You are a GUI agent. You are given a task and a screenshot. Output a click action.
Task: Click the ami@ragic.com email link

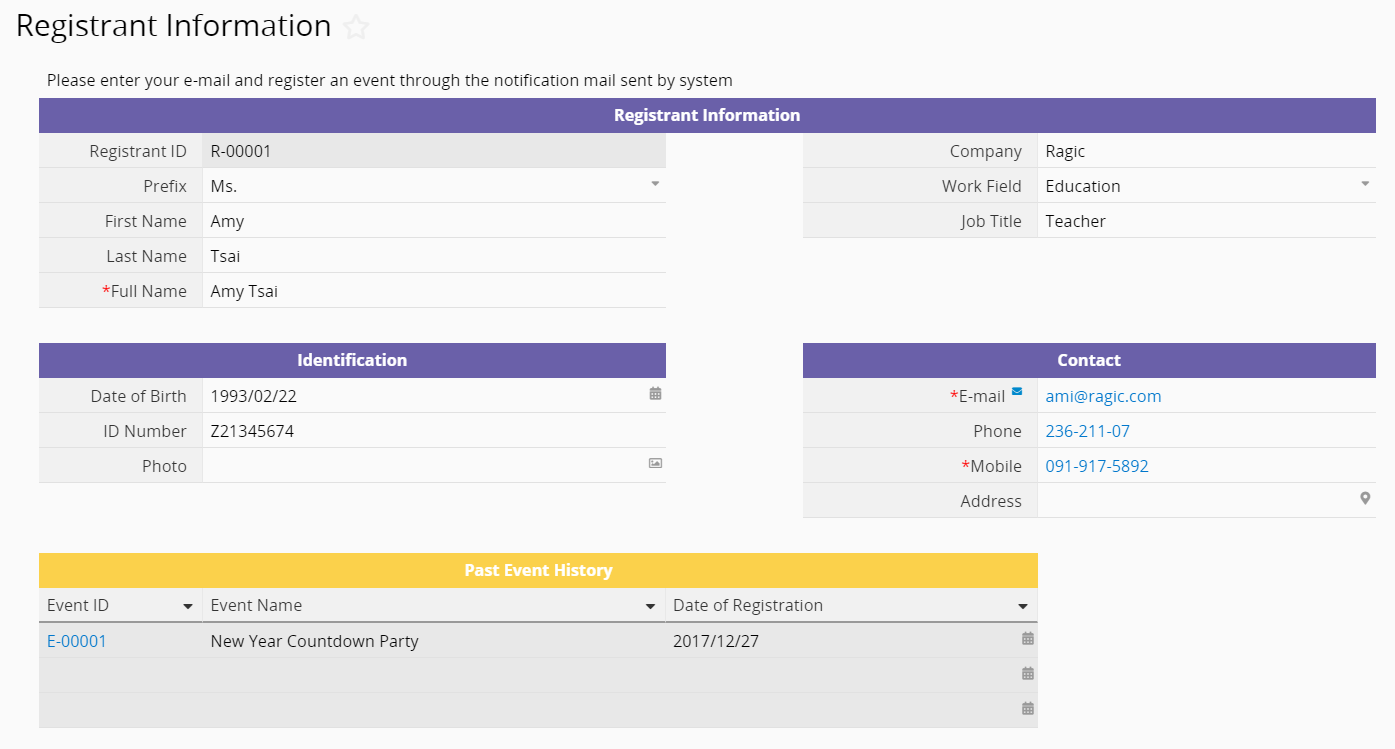pos(1103,396)
